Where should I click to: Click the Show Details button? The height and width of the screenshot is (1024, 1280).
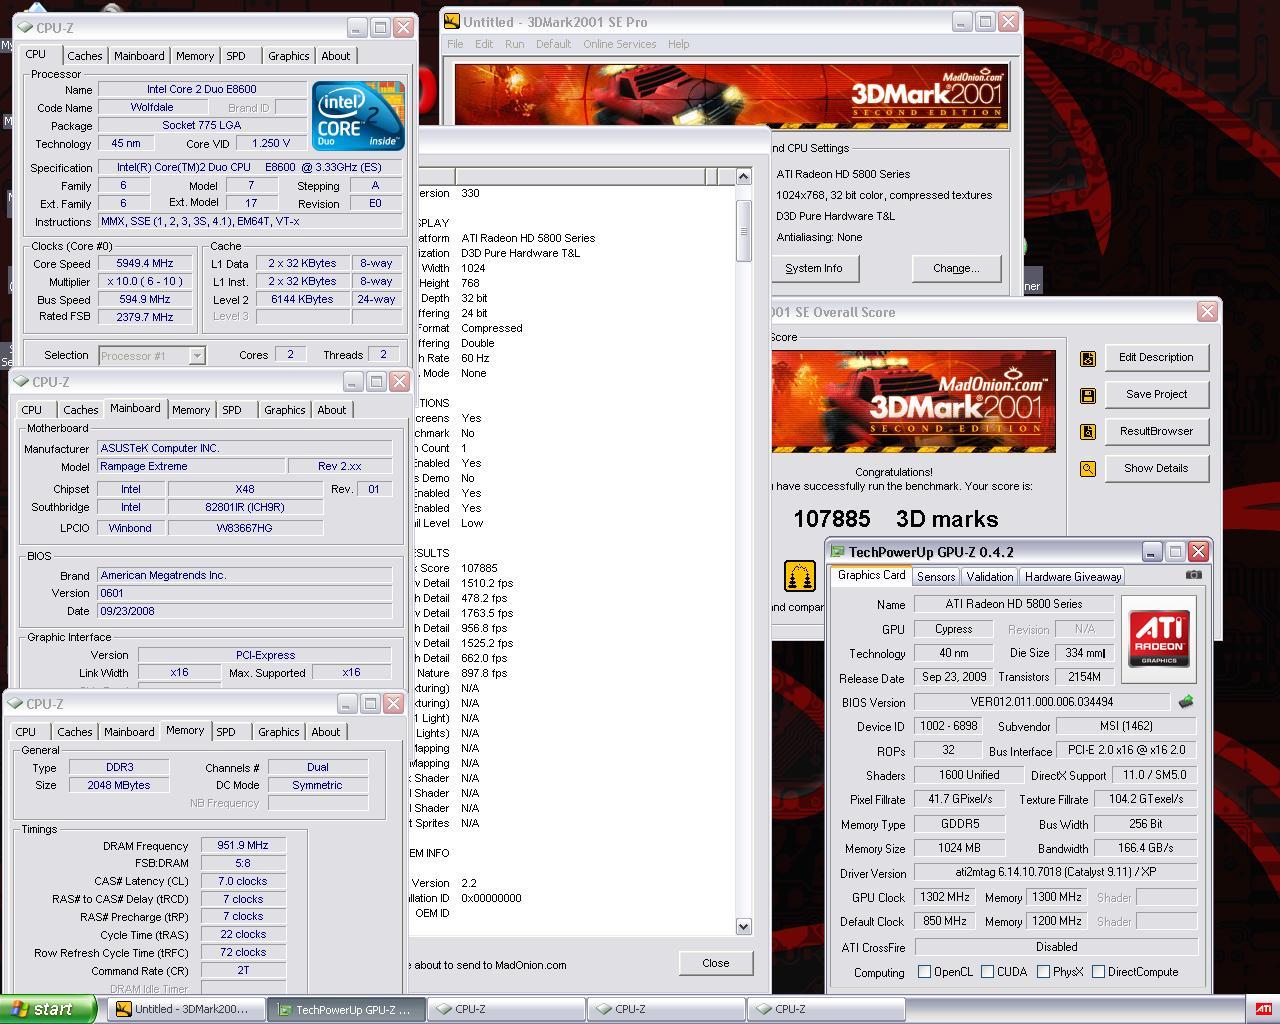(x=1156, y=469)
